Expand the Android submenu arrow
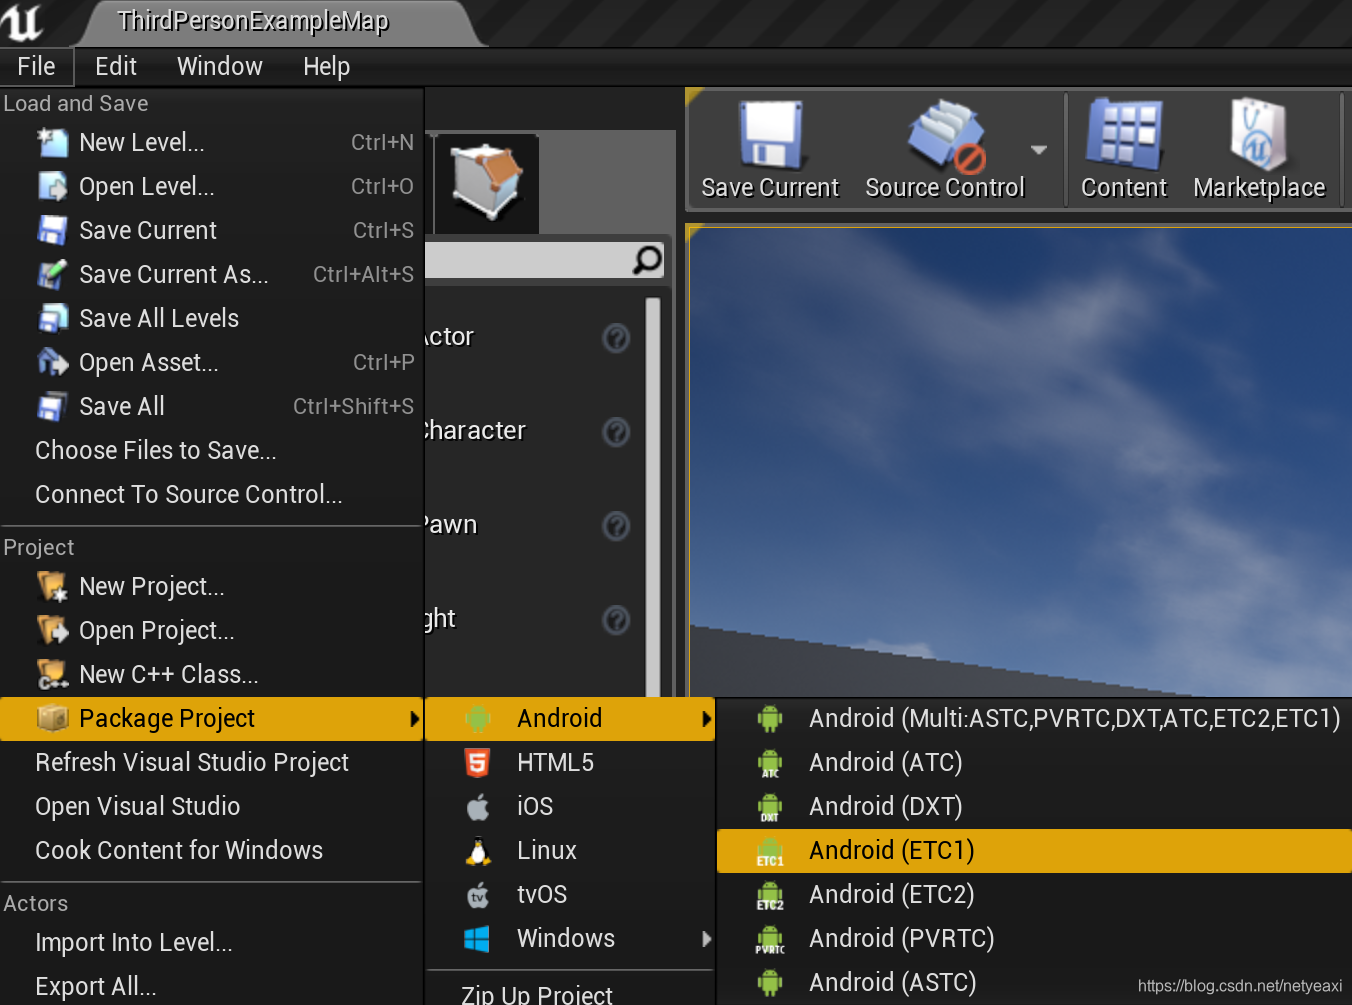The image size is (1352, 1005). (706, 719)
